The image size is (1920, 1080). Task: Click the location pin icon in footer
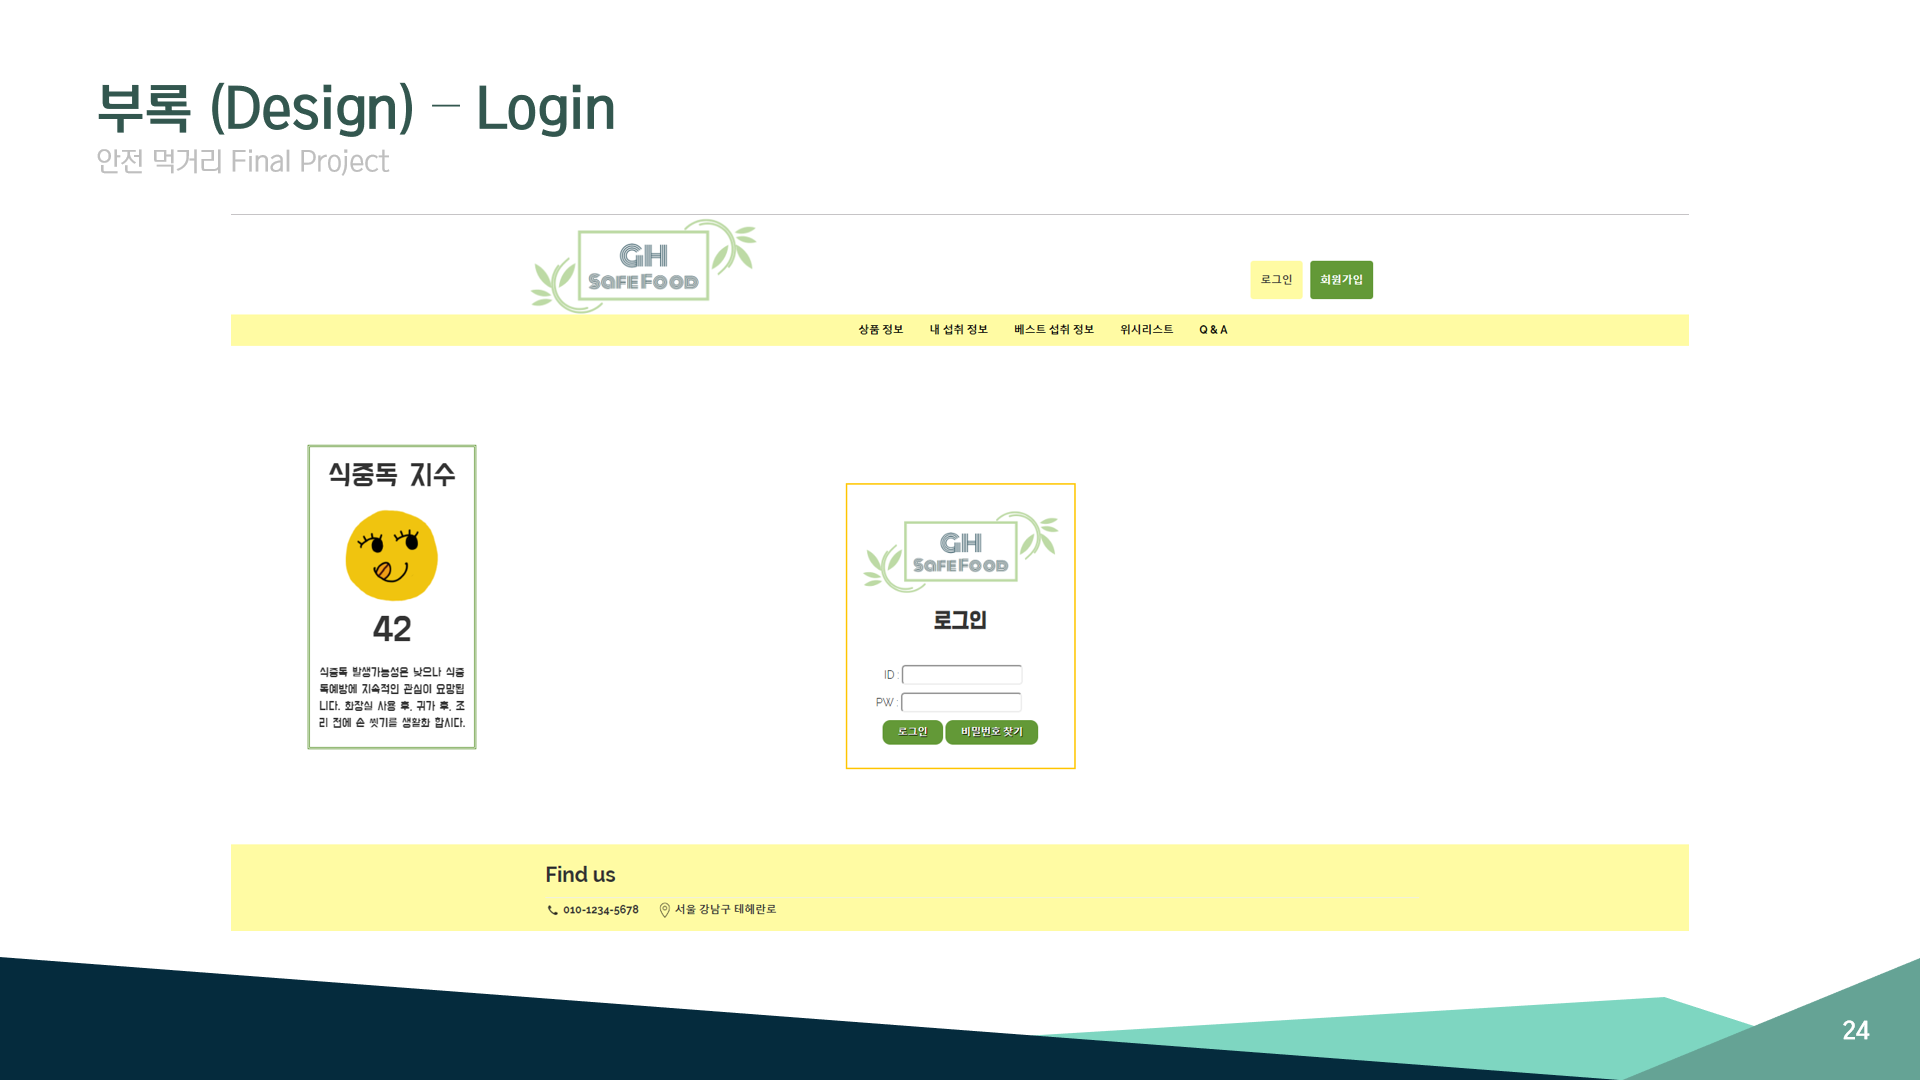(664, 910)
